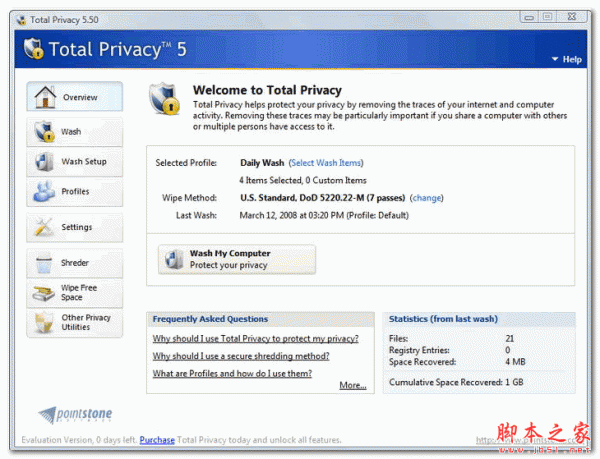Click Cumulative Space Recovered: 1 GB text
The width and height of the screenshot is (600, 459).
point(456,382)
